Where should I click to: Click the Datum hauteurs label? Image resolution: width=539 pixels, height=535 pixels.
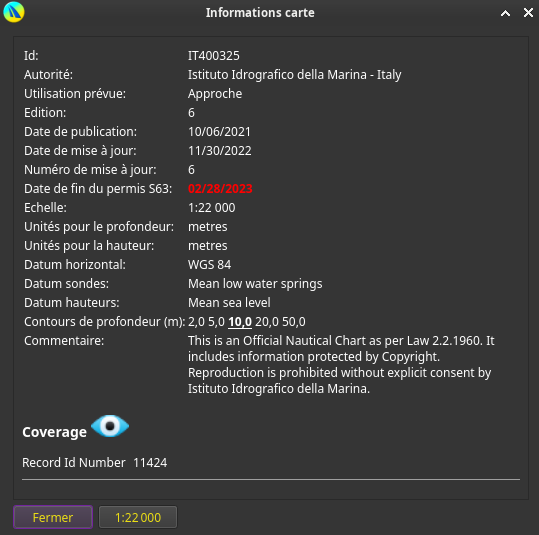pos(72,303)
